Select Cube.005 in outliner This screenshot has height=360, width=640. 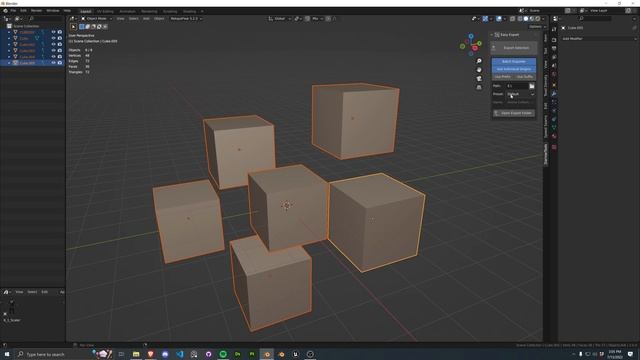coord(27,62)
